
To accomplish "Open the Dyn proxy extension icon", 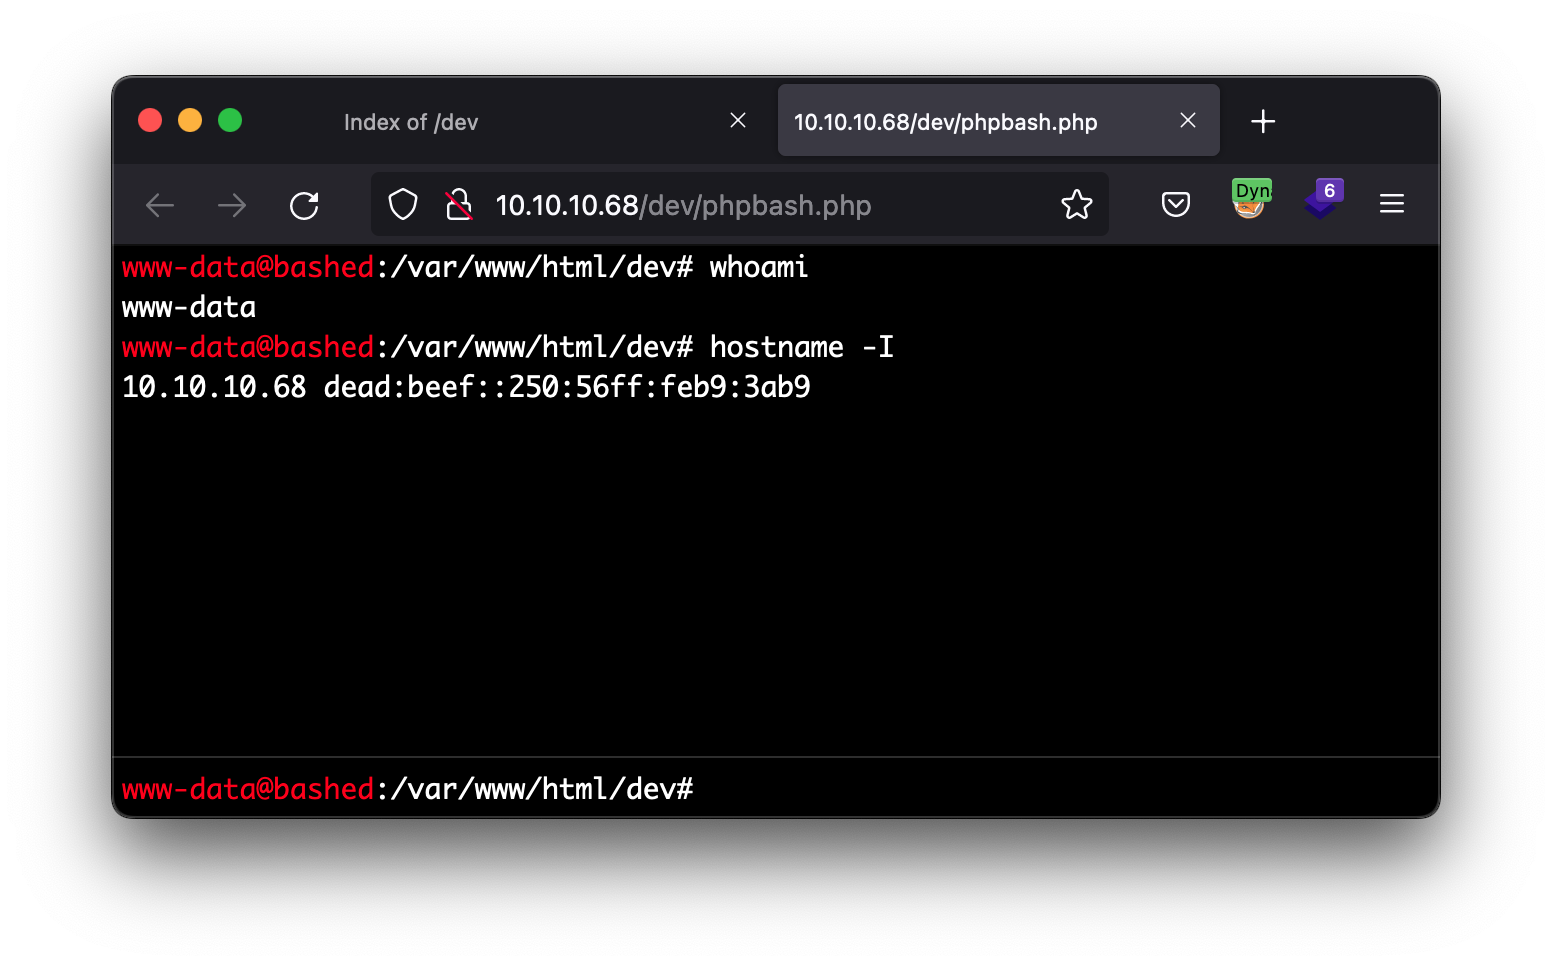I will click(x=1250, y=199).
